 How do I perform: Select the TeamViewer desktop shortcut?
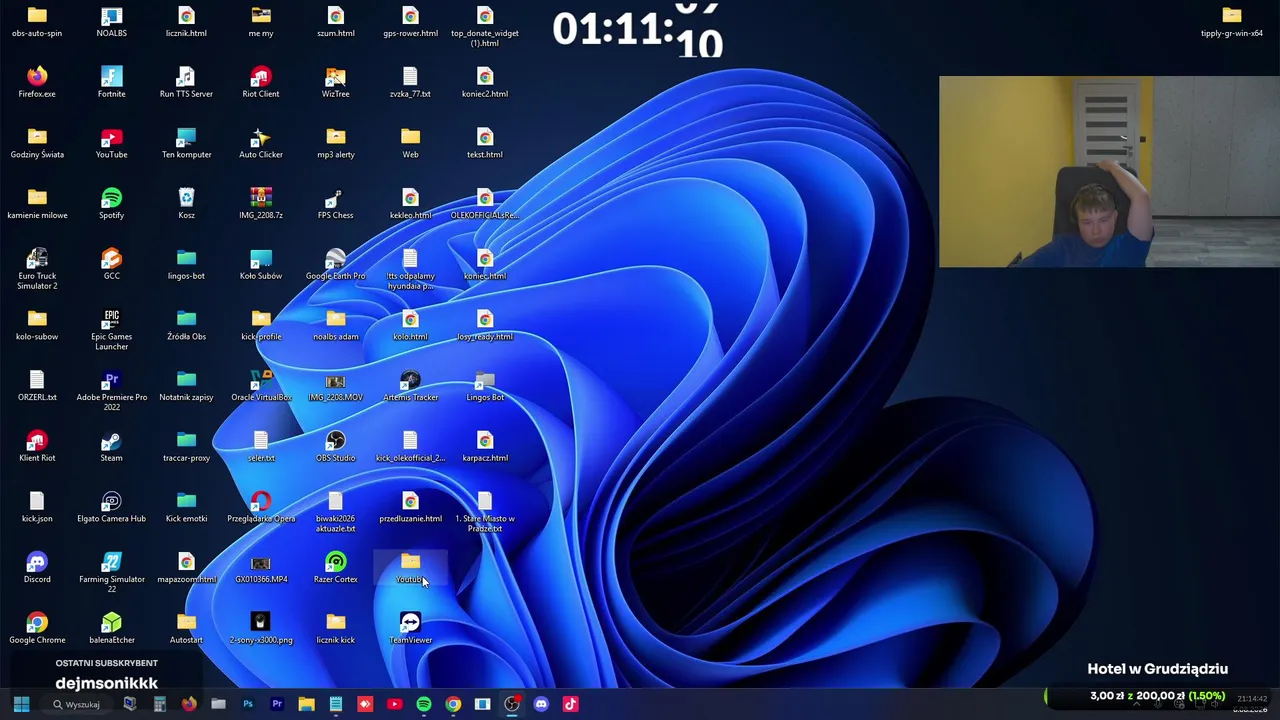tap(410, 628)
